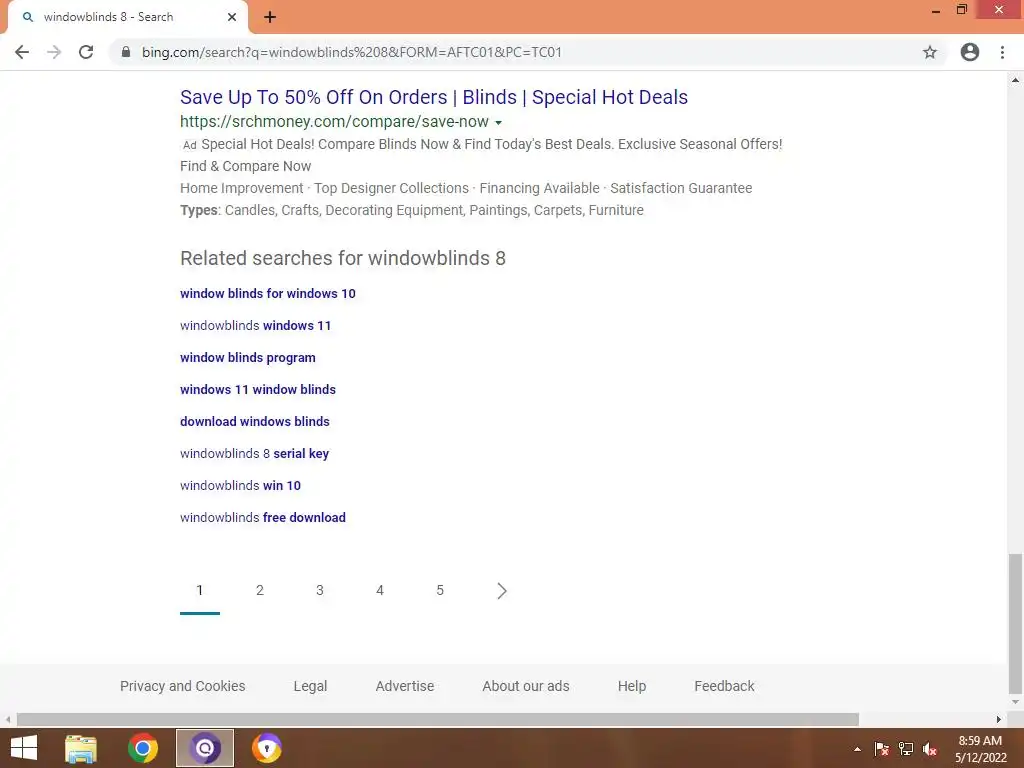1024x768 pixels.
Task: Open the Chrome profile avatar menu
Action: (x=970, y=52)
